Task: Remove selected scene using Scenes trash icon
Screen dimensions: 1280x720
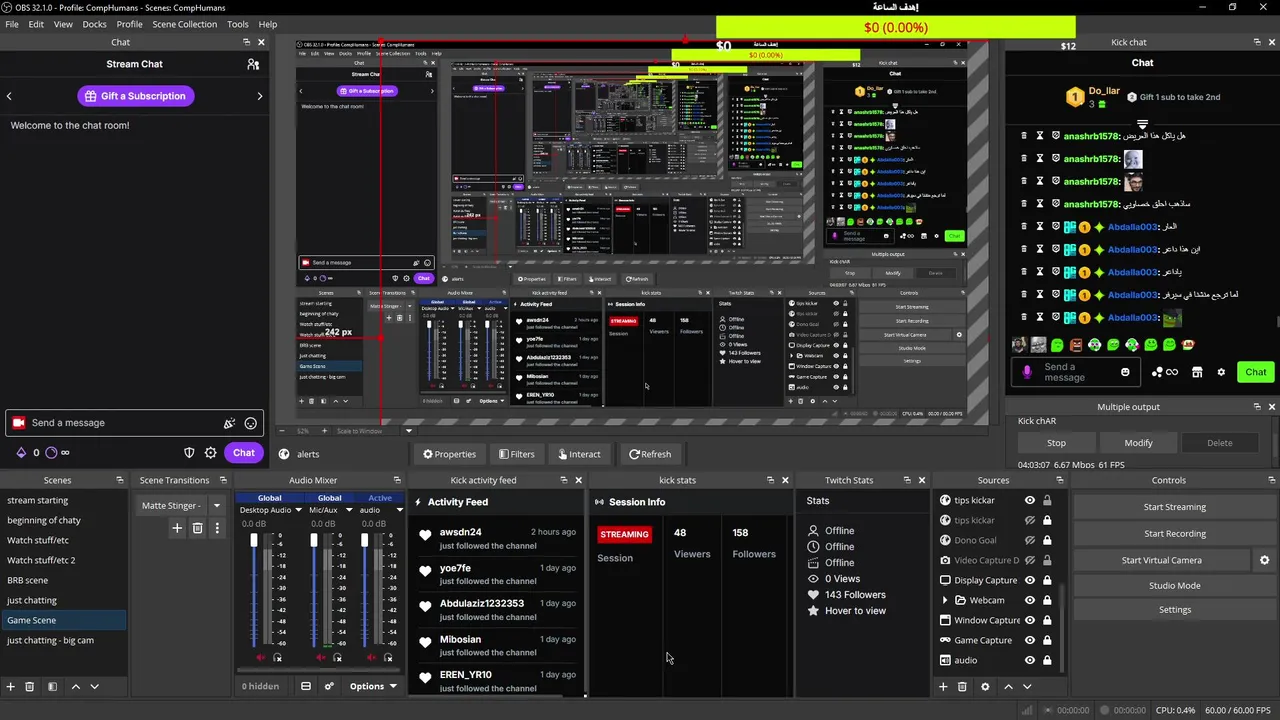Action: click(30, 687)
